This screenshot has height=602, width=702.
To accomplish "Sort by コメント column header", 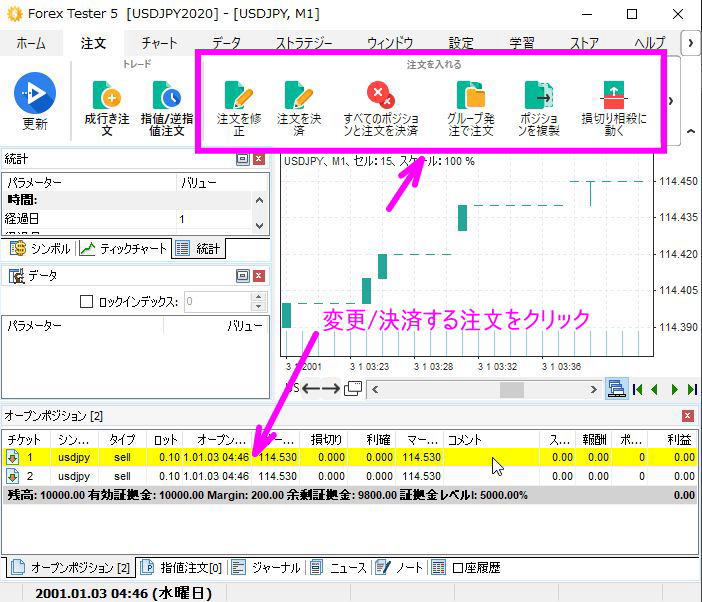I will pyautogui.click(x=491, y=440).
